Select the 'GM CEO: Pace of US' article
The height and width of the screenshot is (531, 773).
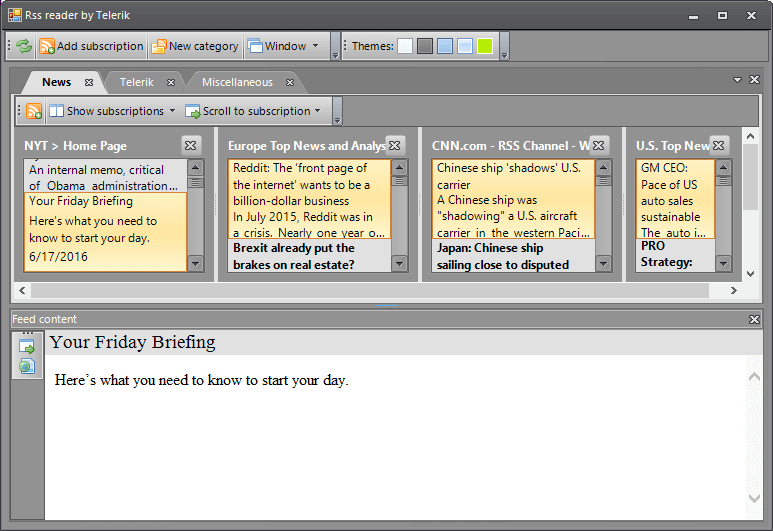675,199
